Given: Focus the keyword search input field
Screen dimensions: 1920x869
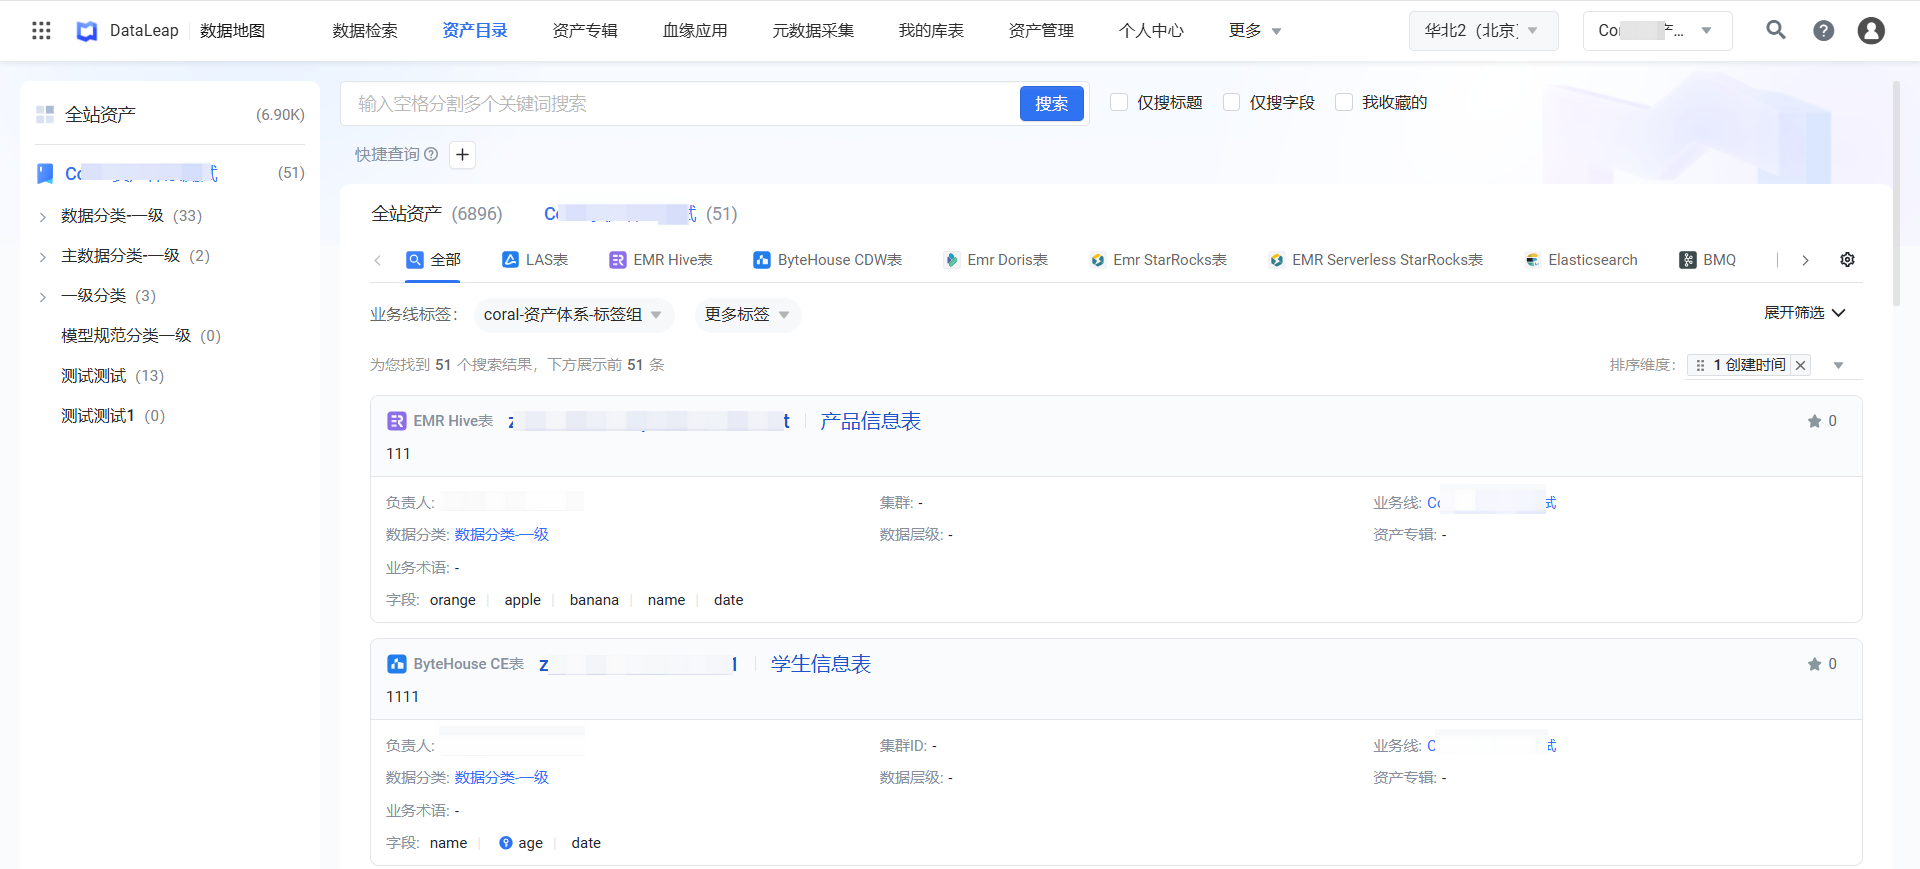Looking at the screenshot, I should (x=680, y=104).
